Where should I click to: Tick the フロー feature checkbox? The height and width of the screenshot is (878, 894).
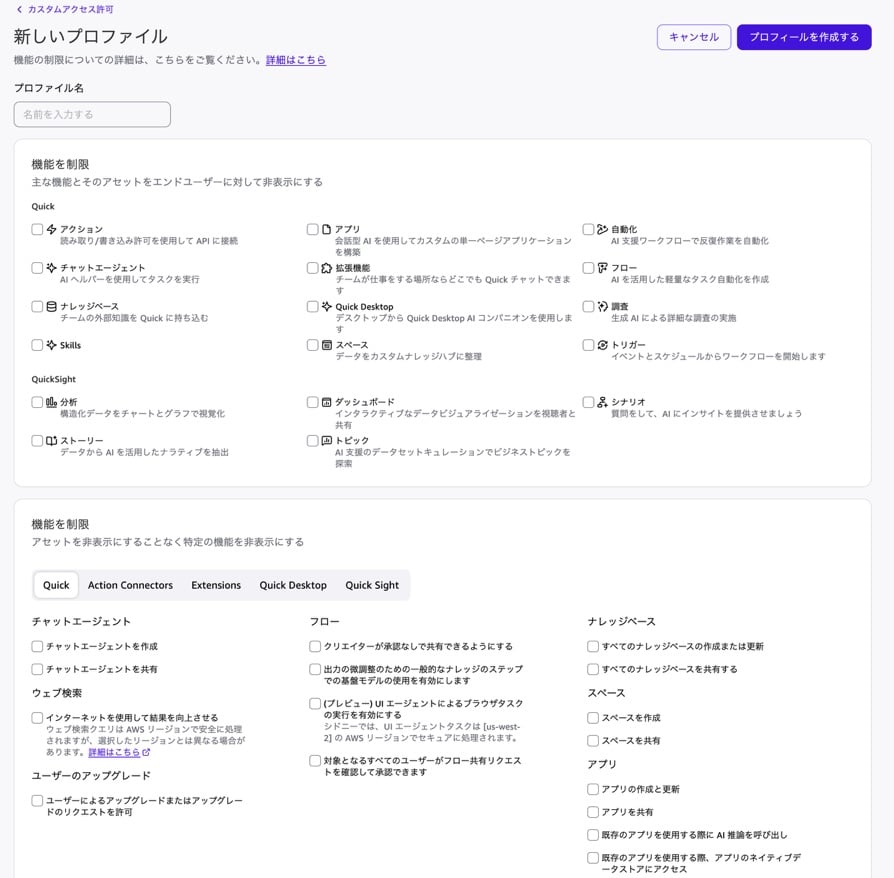[588, 268]
